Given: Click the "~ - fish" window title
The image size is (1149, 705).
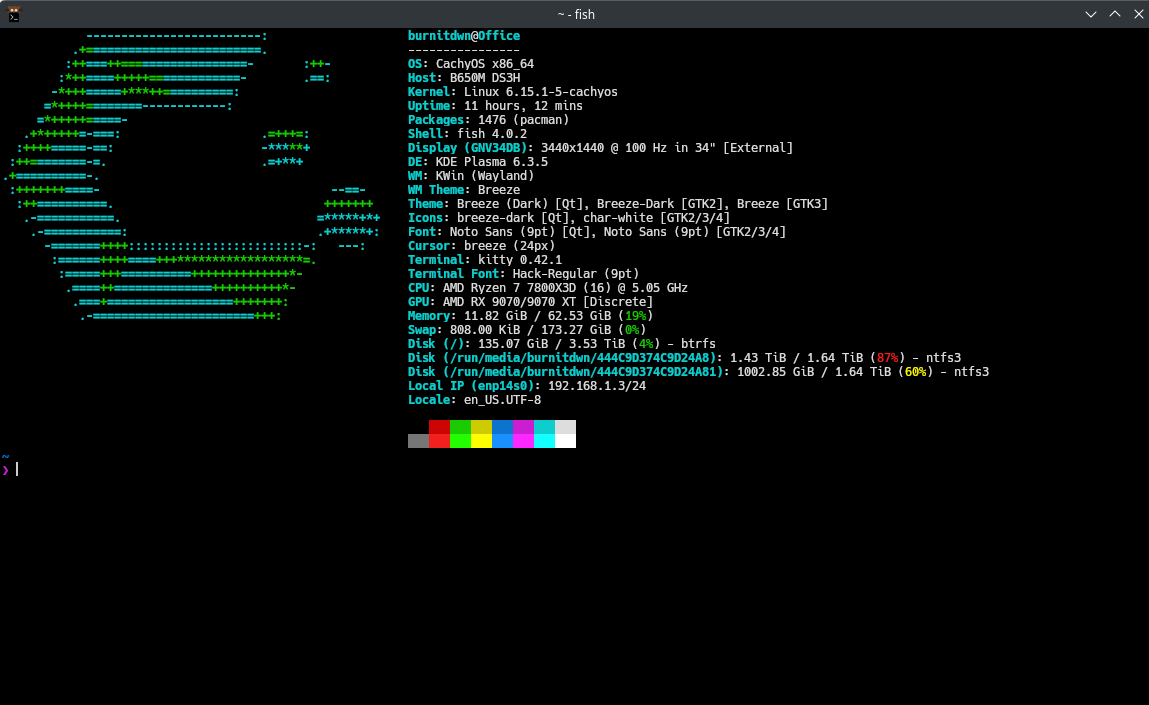Looking at the screenshot, I should (576, 15).
